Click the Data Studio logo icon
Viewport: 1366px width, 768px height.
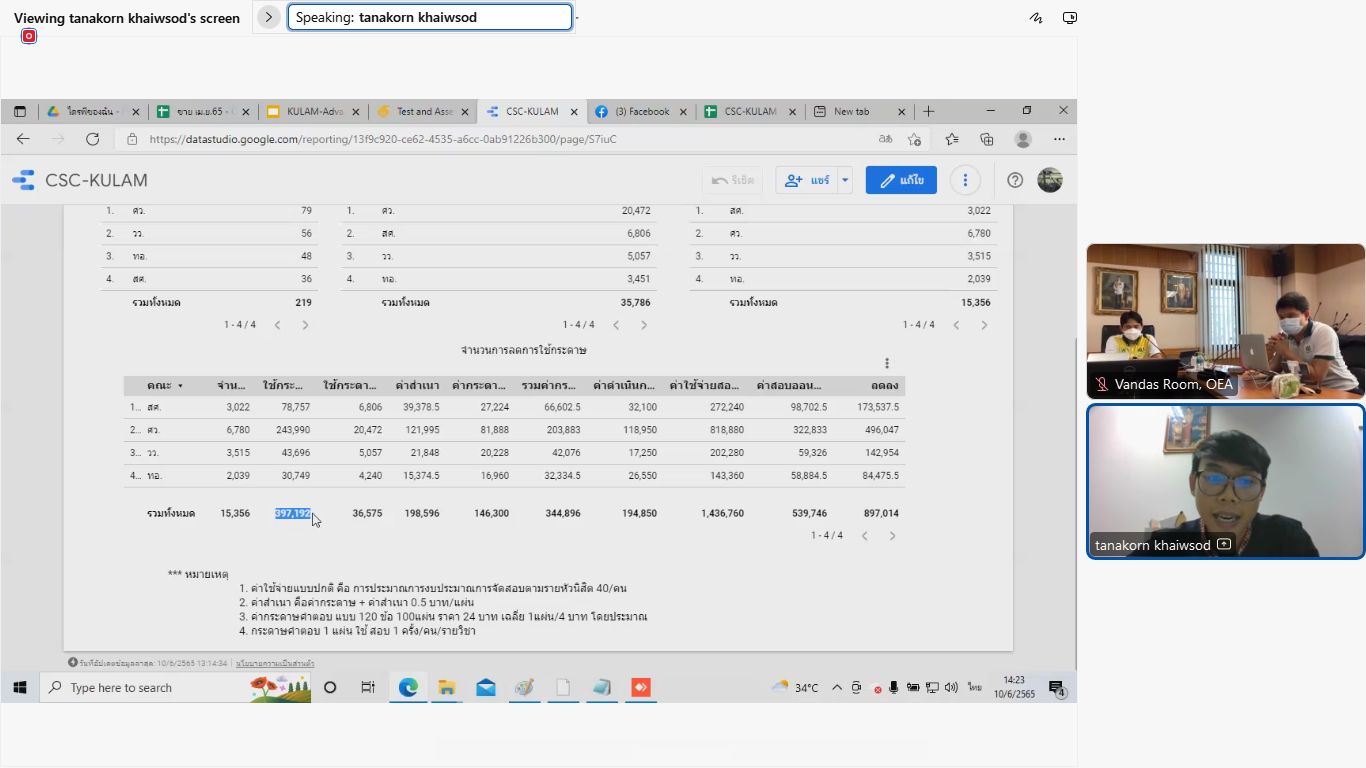point(23,181)
